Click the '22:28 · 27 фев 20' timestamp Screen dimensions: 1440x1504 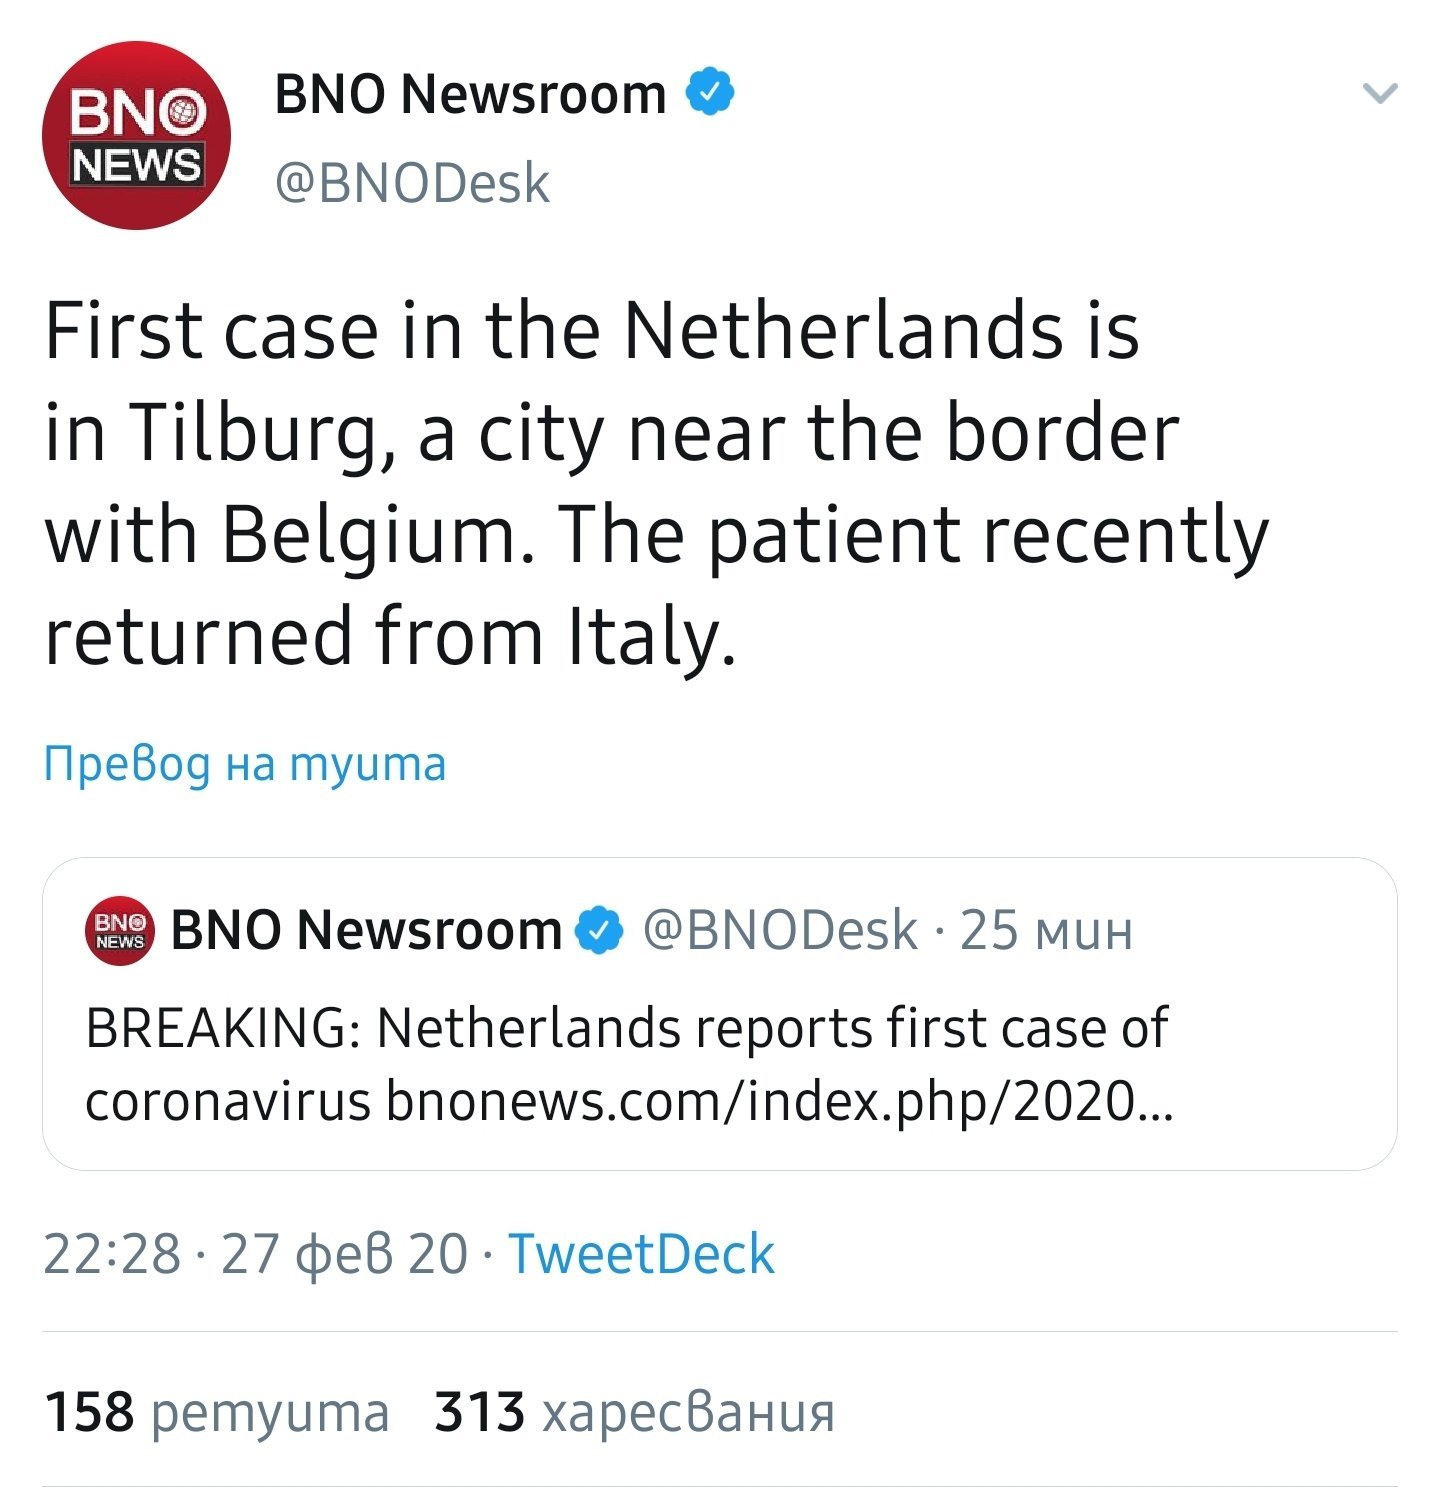tap(255, 1254)
